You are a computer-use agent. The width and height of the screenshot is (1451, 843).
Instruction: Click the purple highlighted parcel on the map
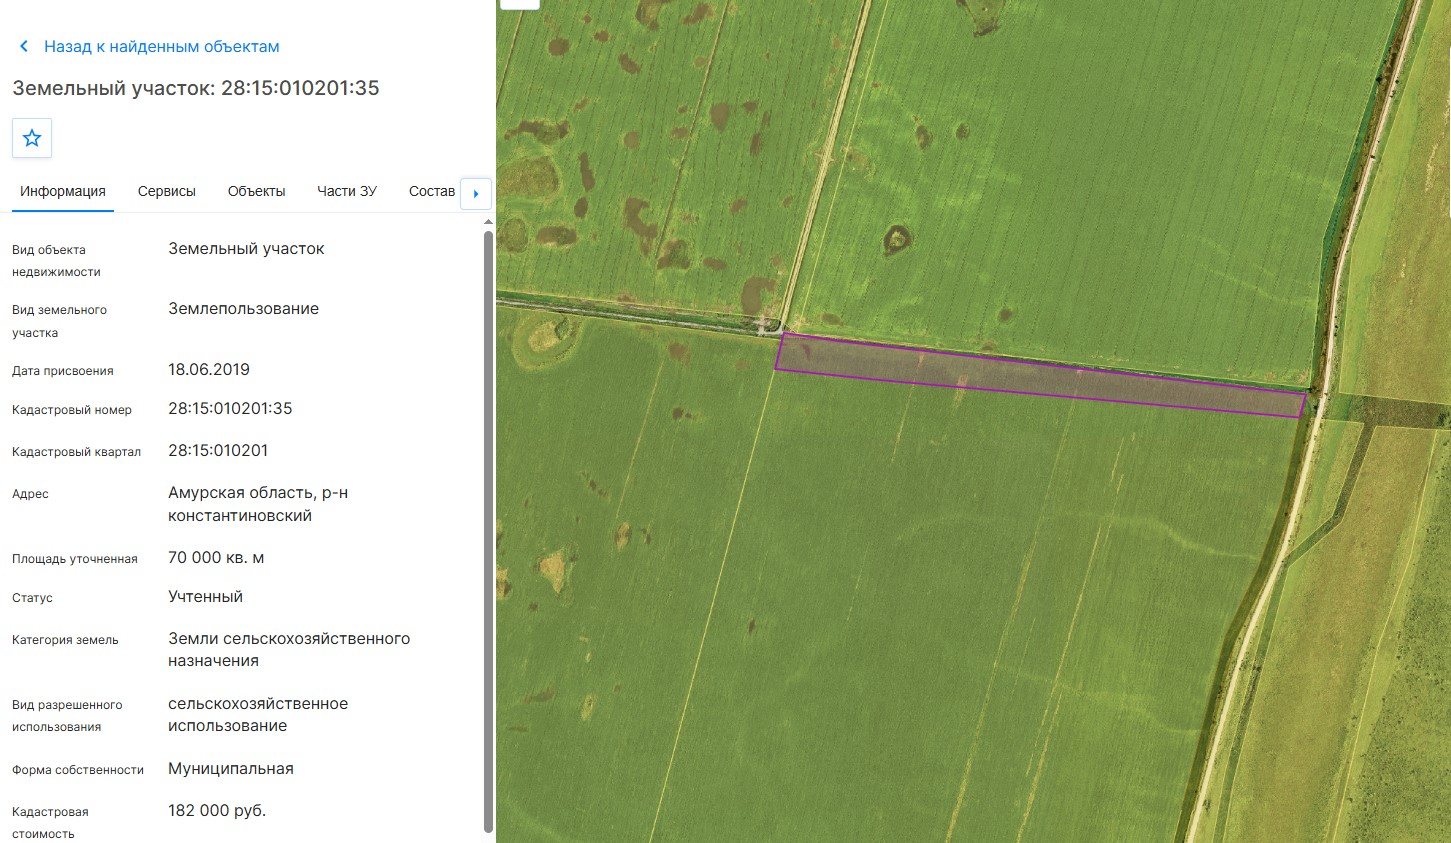1040,375
